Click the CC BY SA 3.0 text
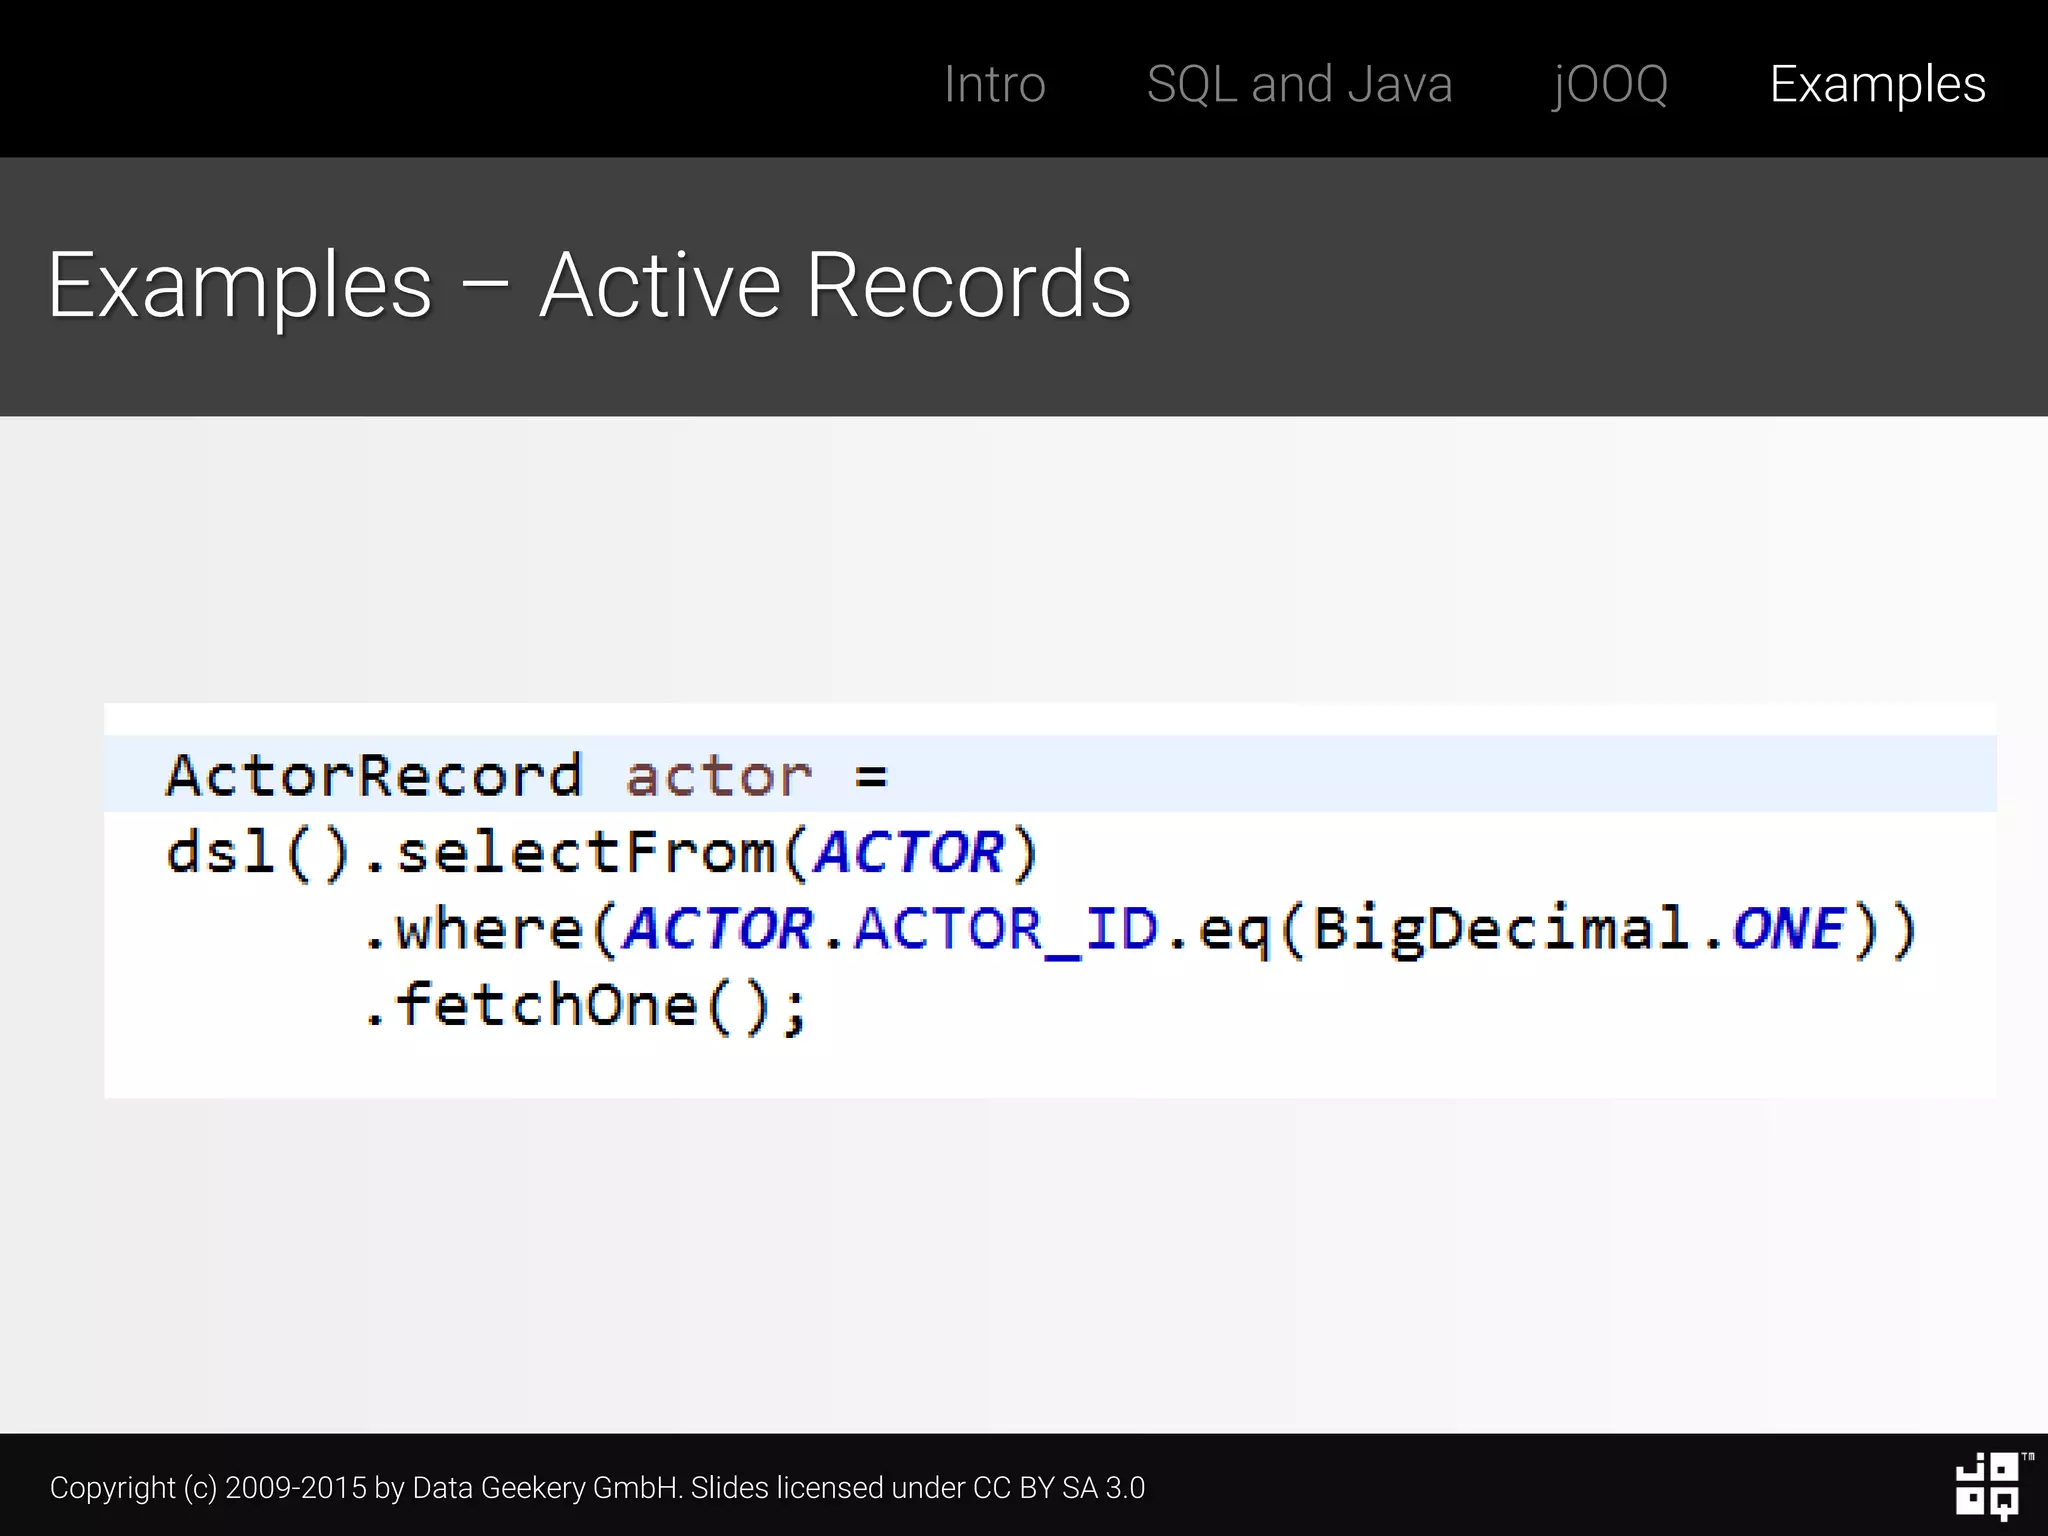The height and width of the screenshot is (1536, 2048). coord(1058,1488)
